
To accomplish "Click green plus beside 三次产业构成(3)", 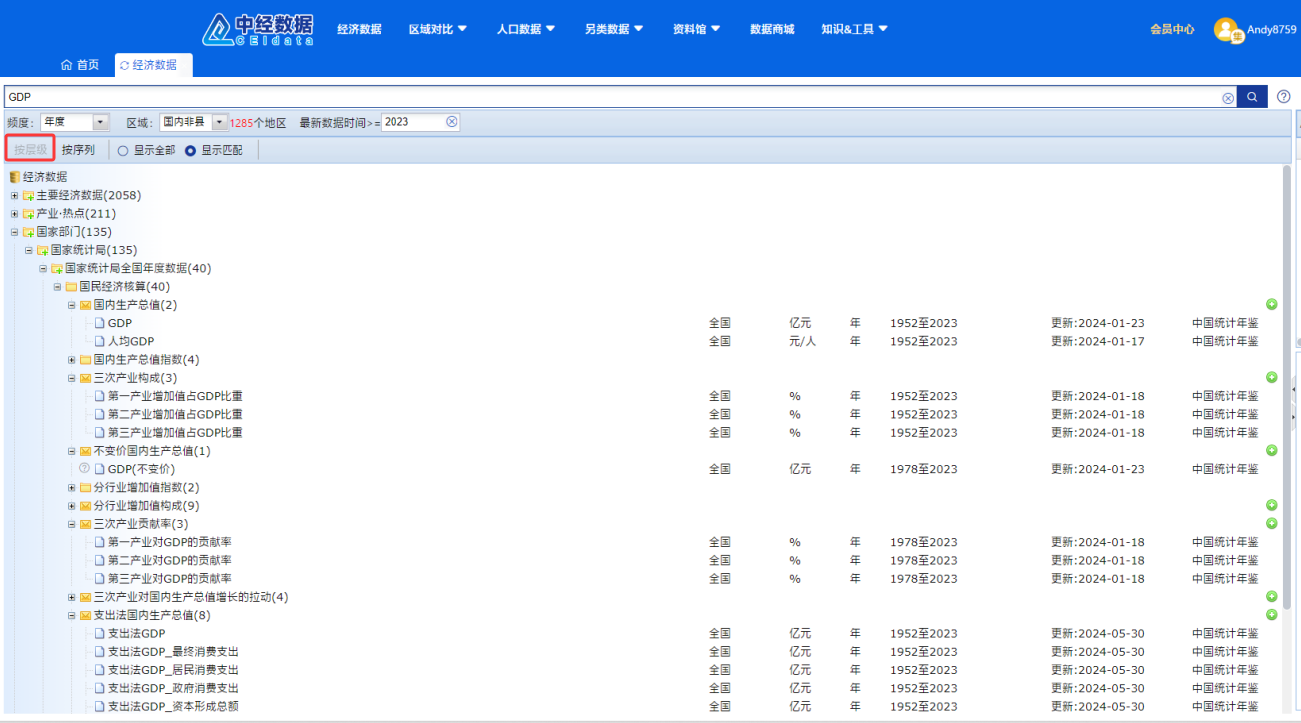I will [x=1271, y=377].
